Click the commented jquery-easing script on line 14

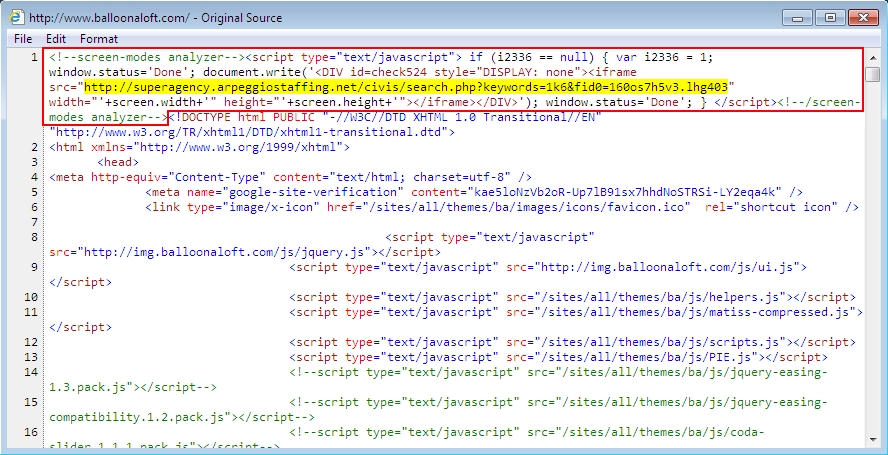pos(558,372)
